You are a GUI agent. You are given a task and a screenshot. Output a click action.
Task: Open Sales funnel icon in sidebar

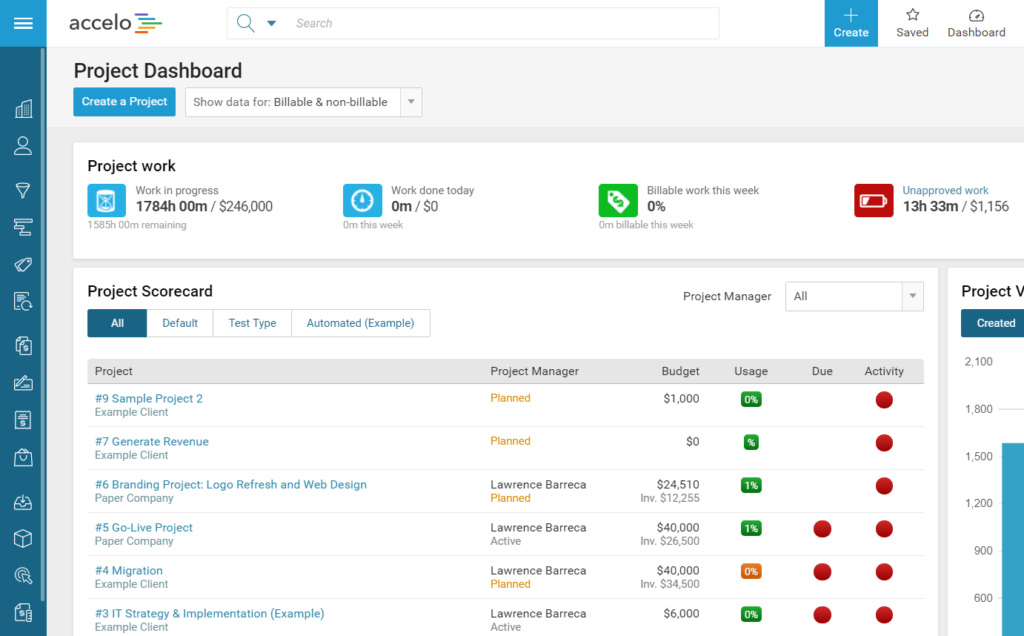(23, 190)
